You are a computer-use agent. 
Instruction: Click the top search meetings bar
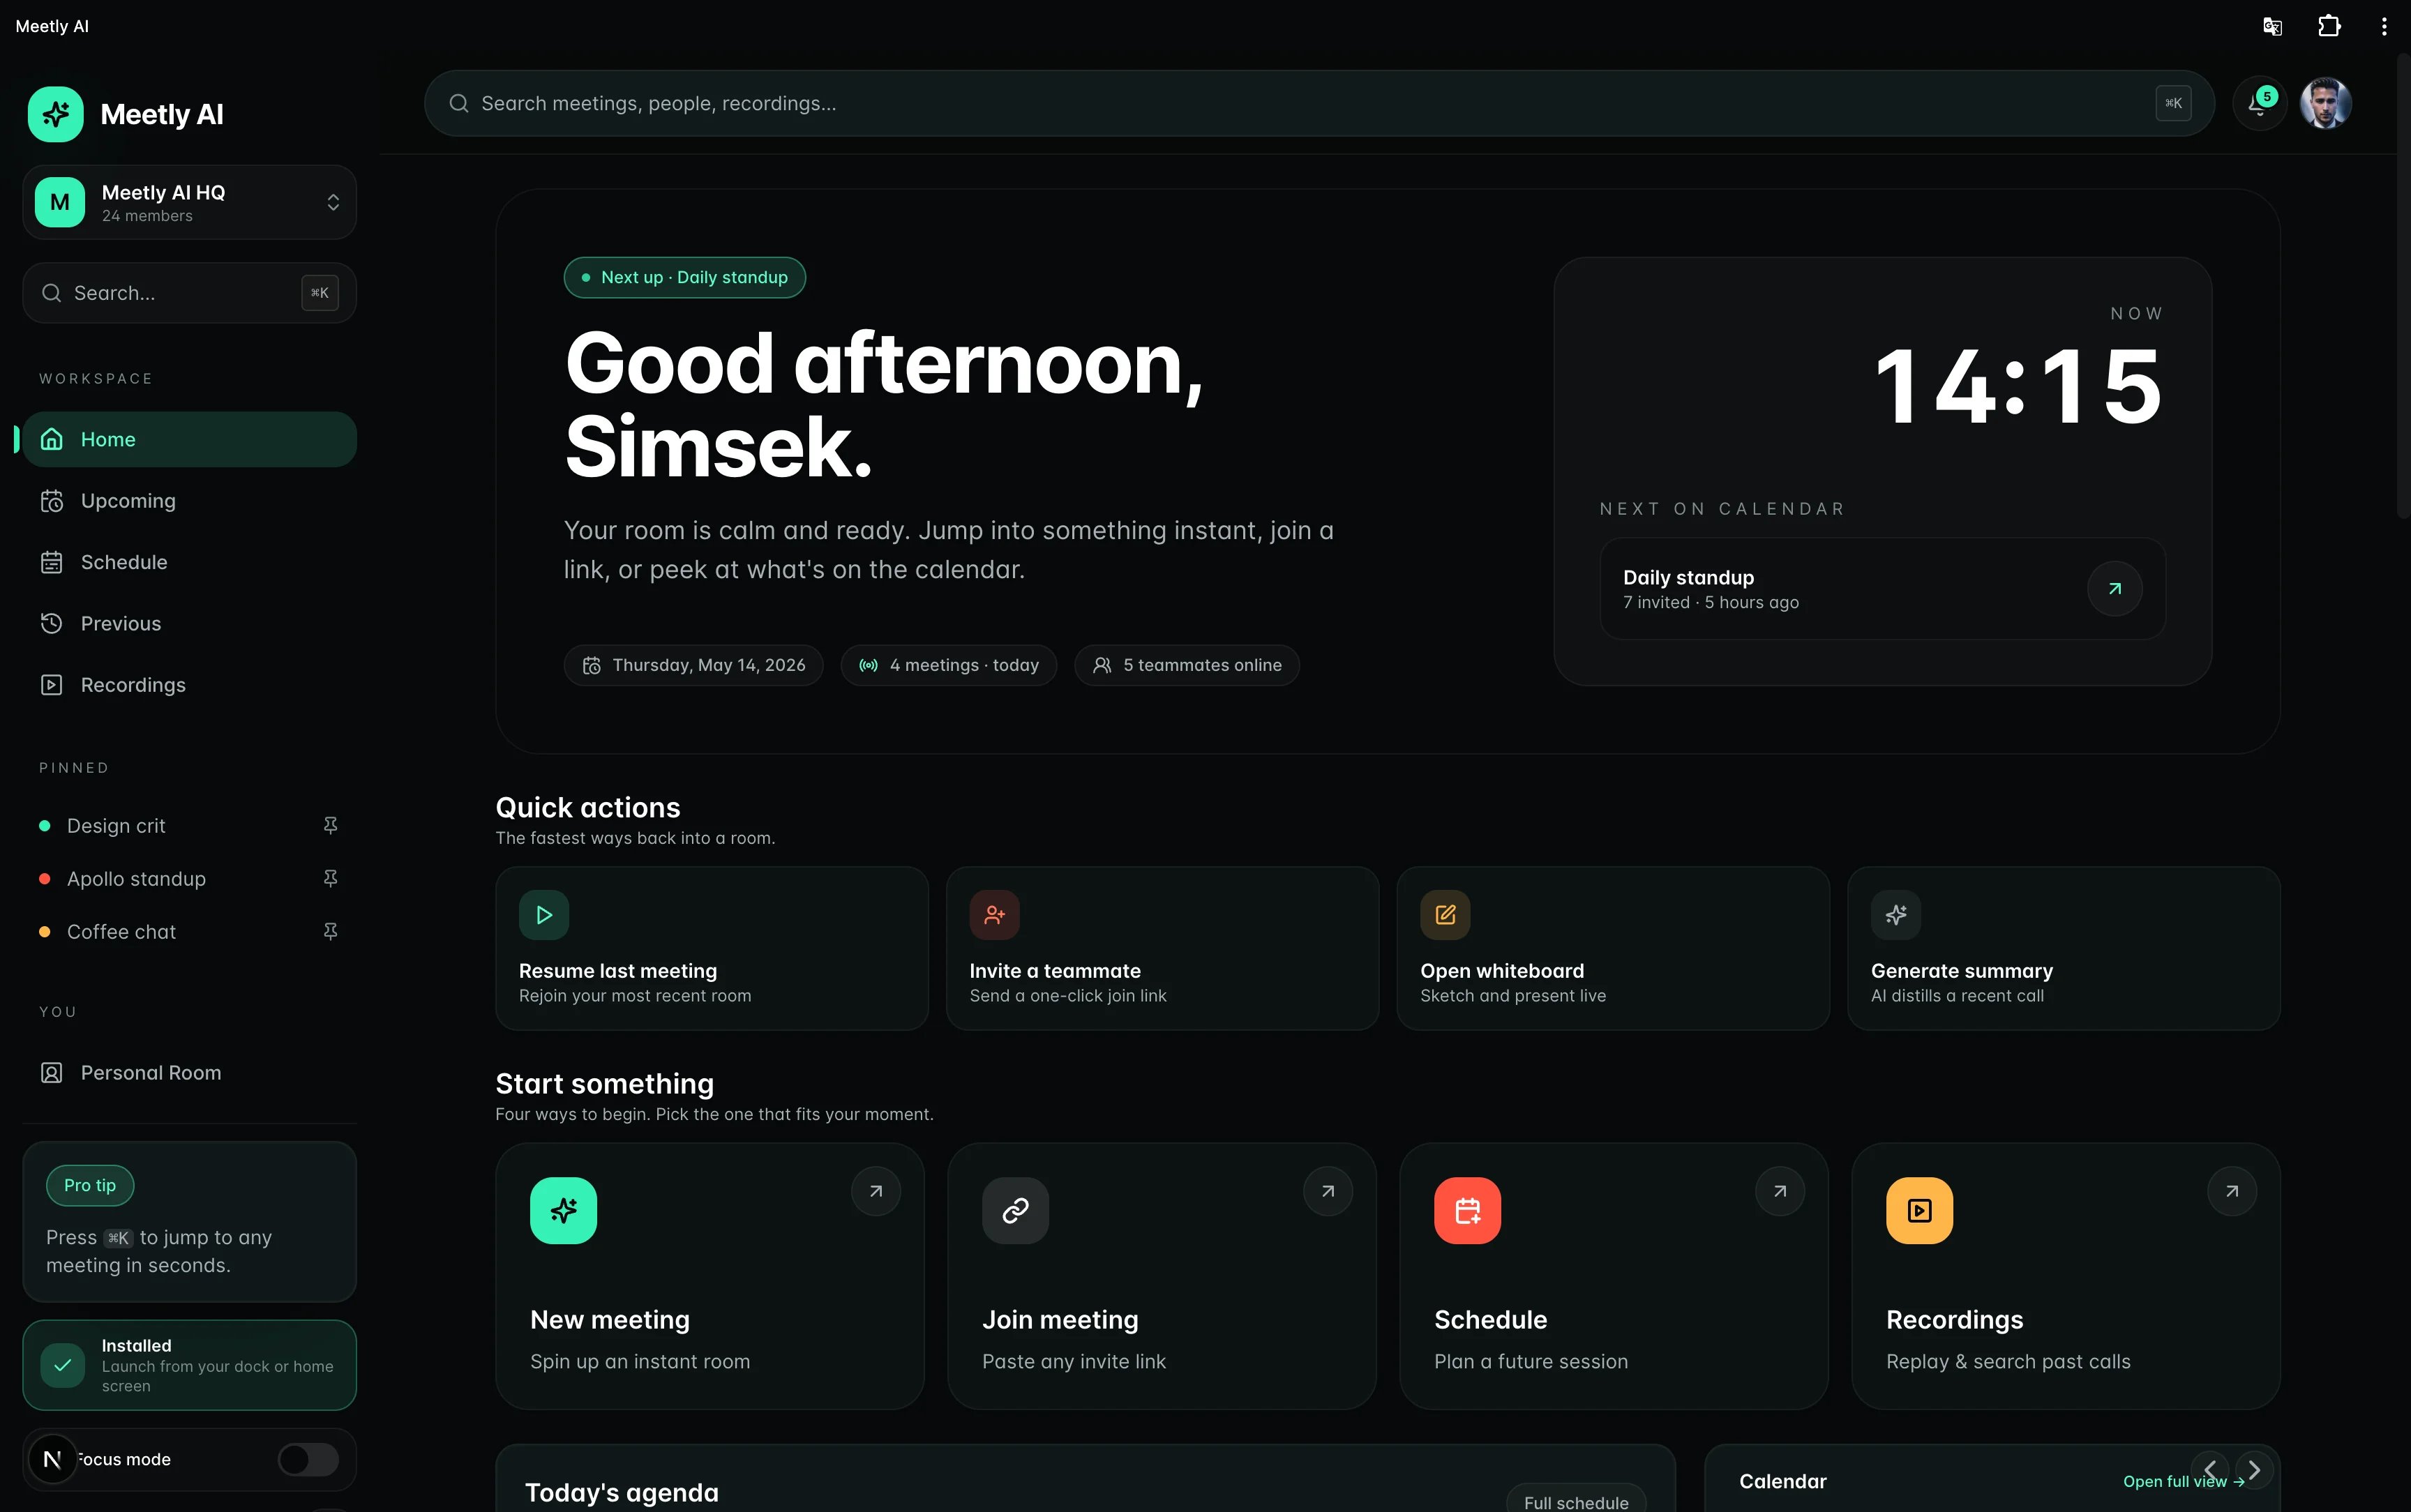[1319, 103]
